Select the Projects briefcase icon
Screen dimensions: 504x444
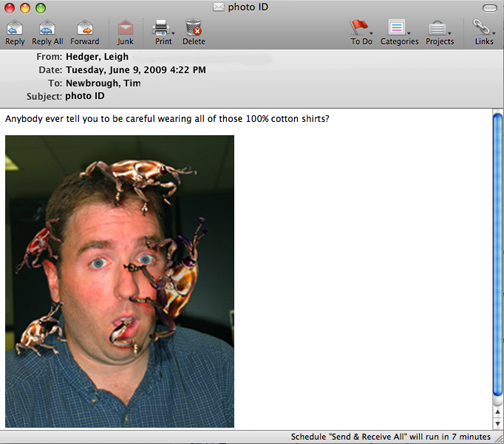[x=437, y=28]
